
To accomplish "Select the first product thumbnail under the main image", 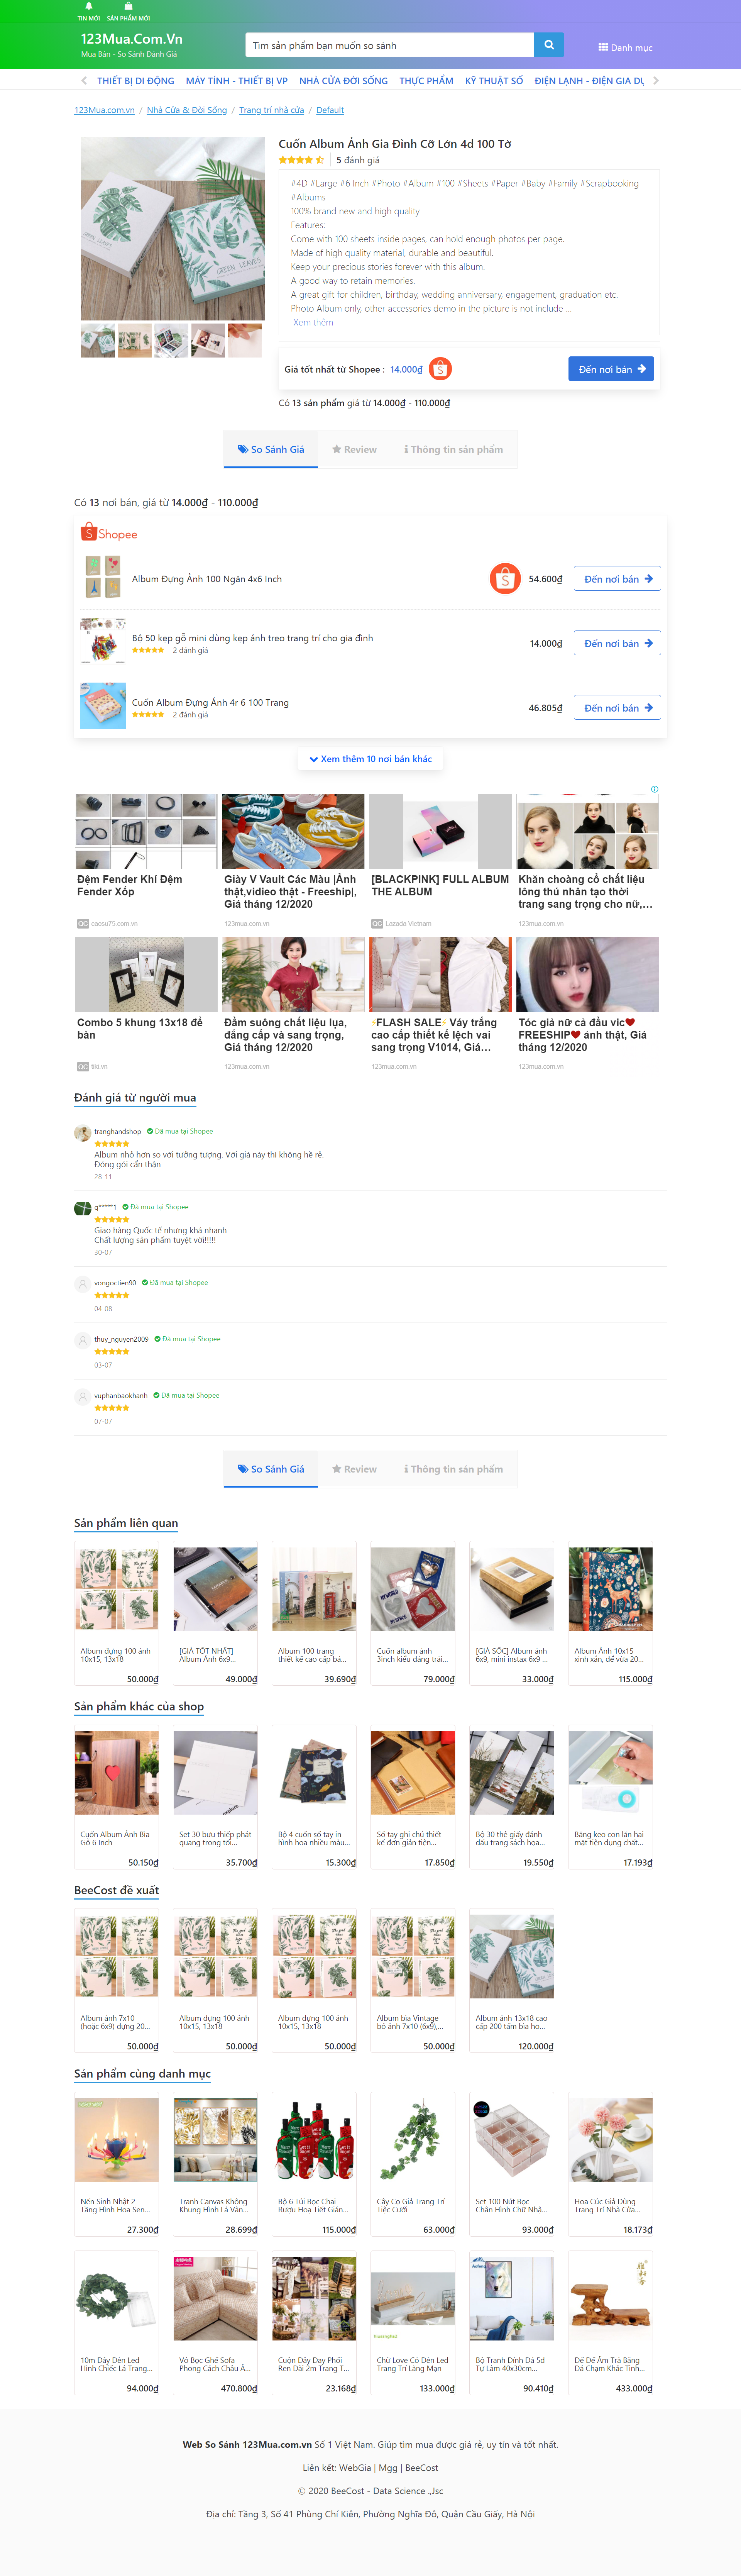I will (98, 341).
